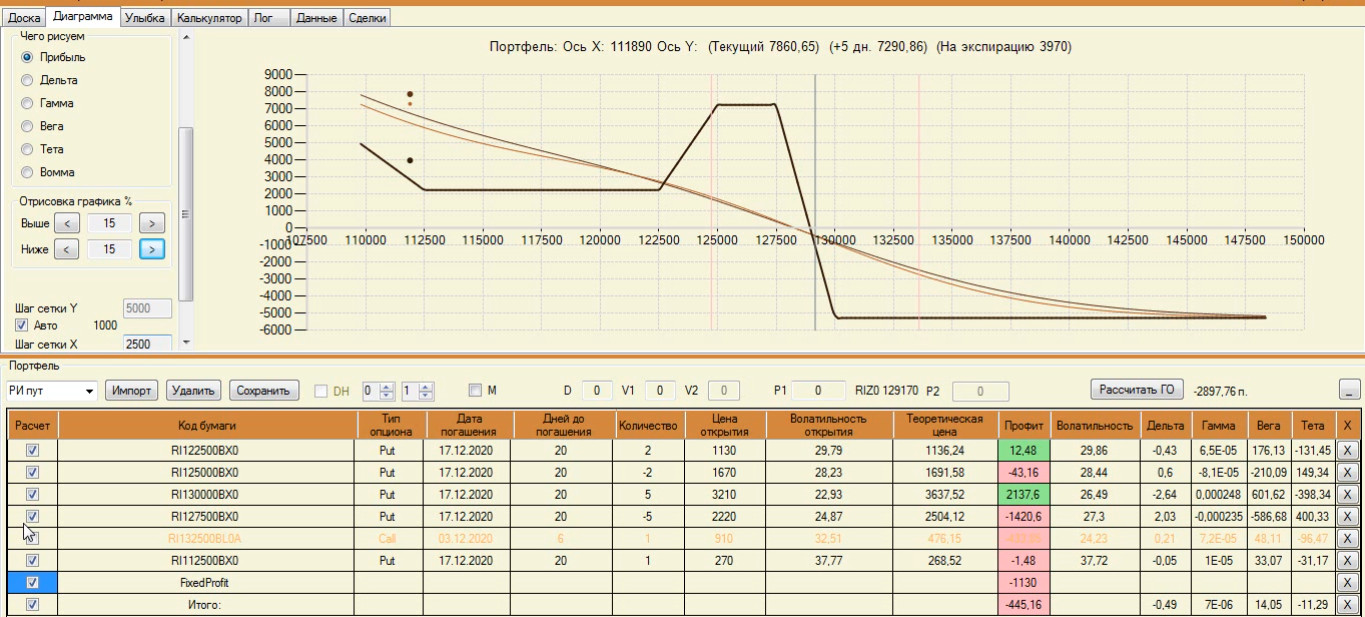
Task: Click the Дельта column header
Action: [x=1164, y=425]
